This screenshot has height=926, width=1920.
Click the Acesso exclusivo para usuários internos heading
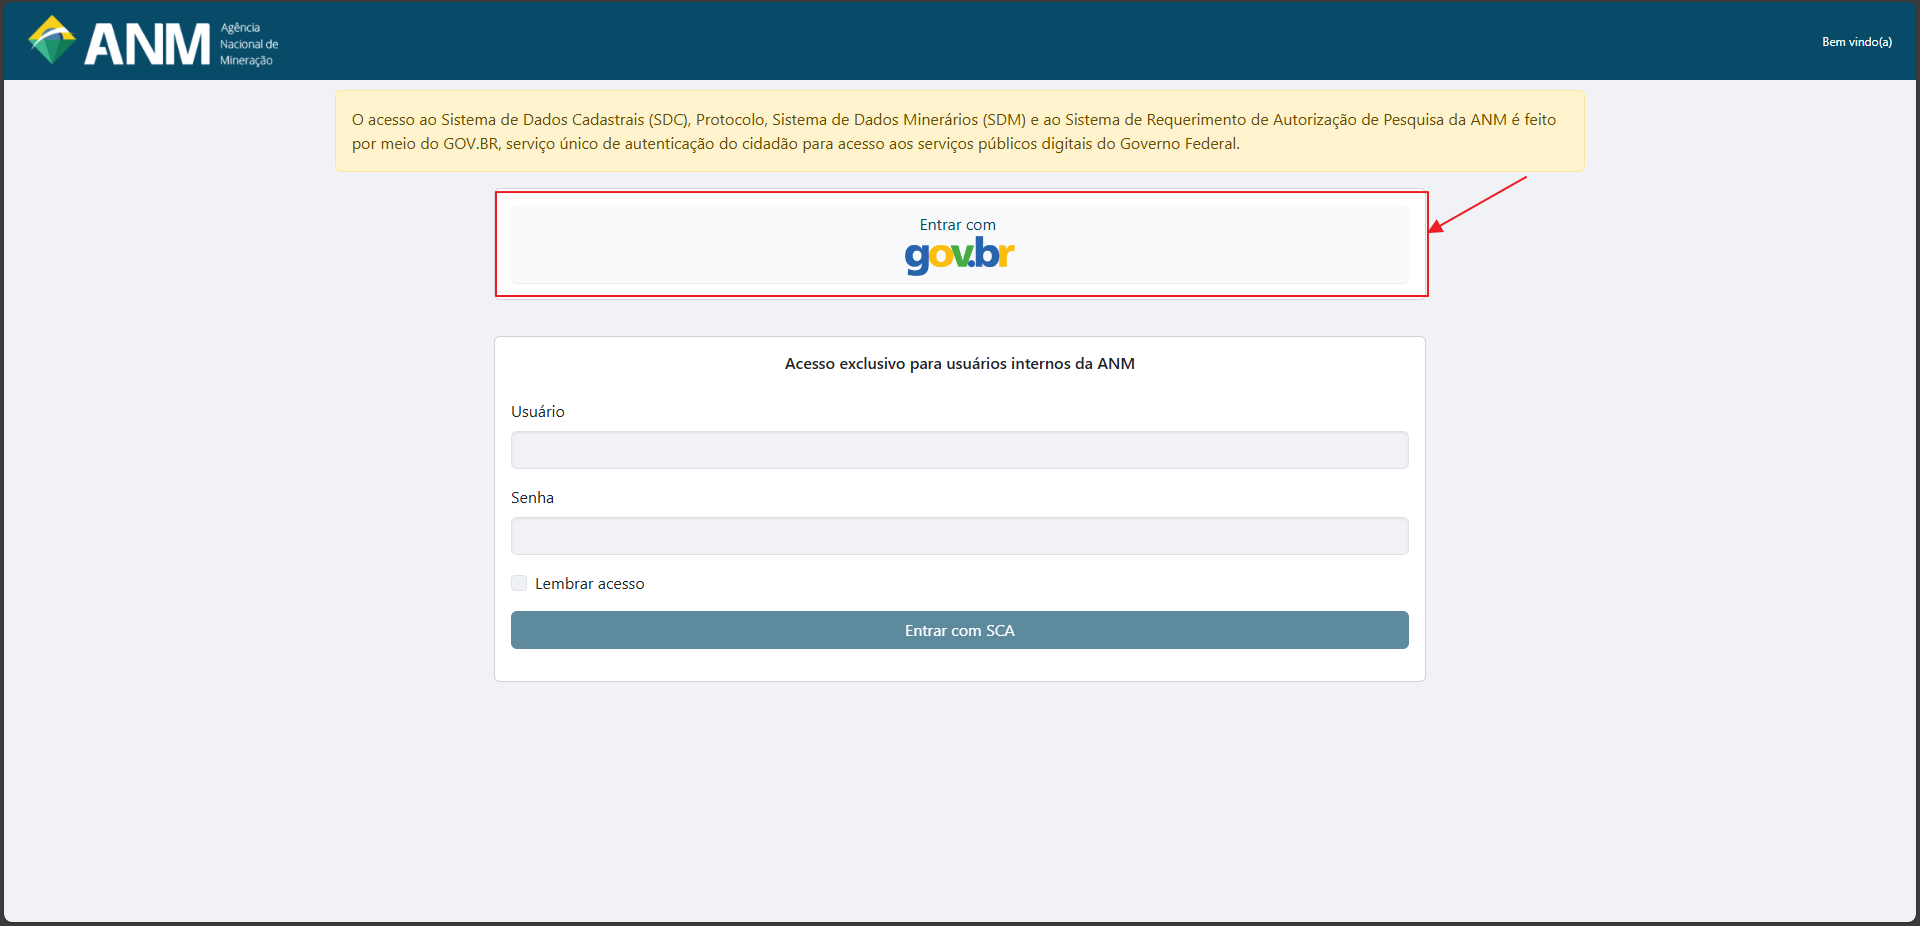click(960, 364)
